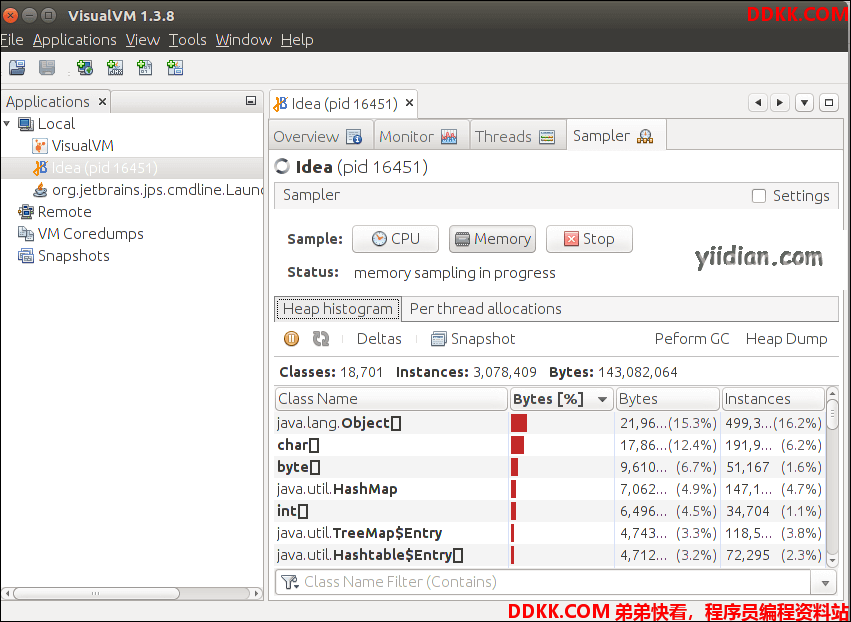This screenshot has height=622, width=851.
Task: Switch to the Monitor tab
Action: [421, 136]
